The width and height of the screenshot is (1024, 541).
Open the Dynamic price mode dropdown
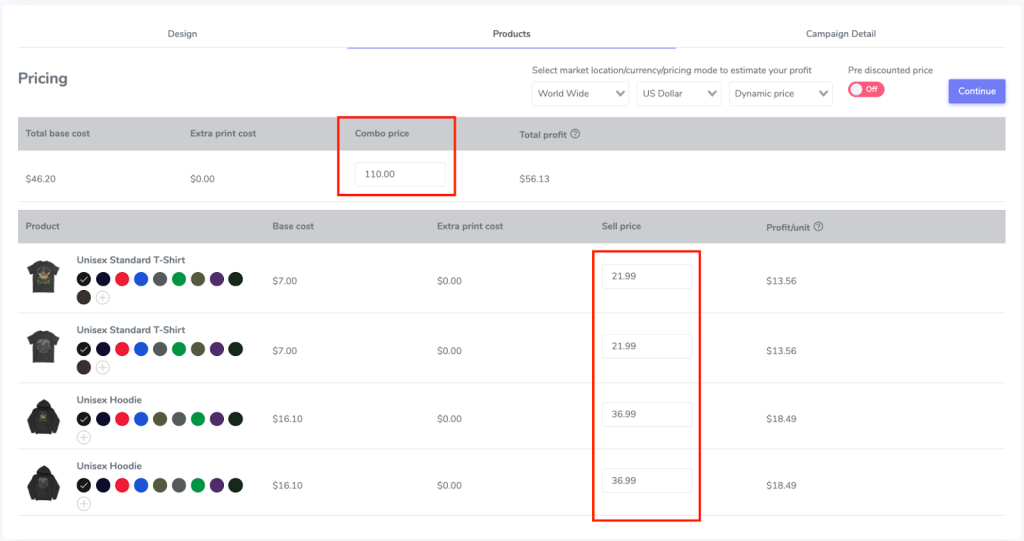coord(780,93)
